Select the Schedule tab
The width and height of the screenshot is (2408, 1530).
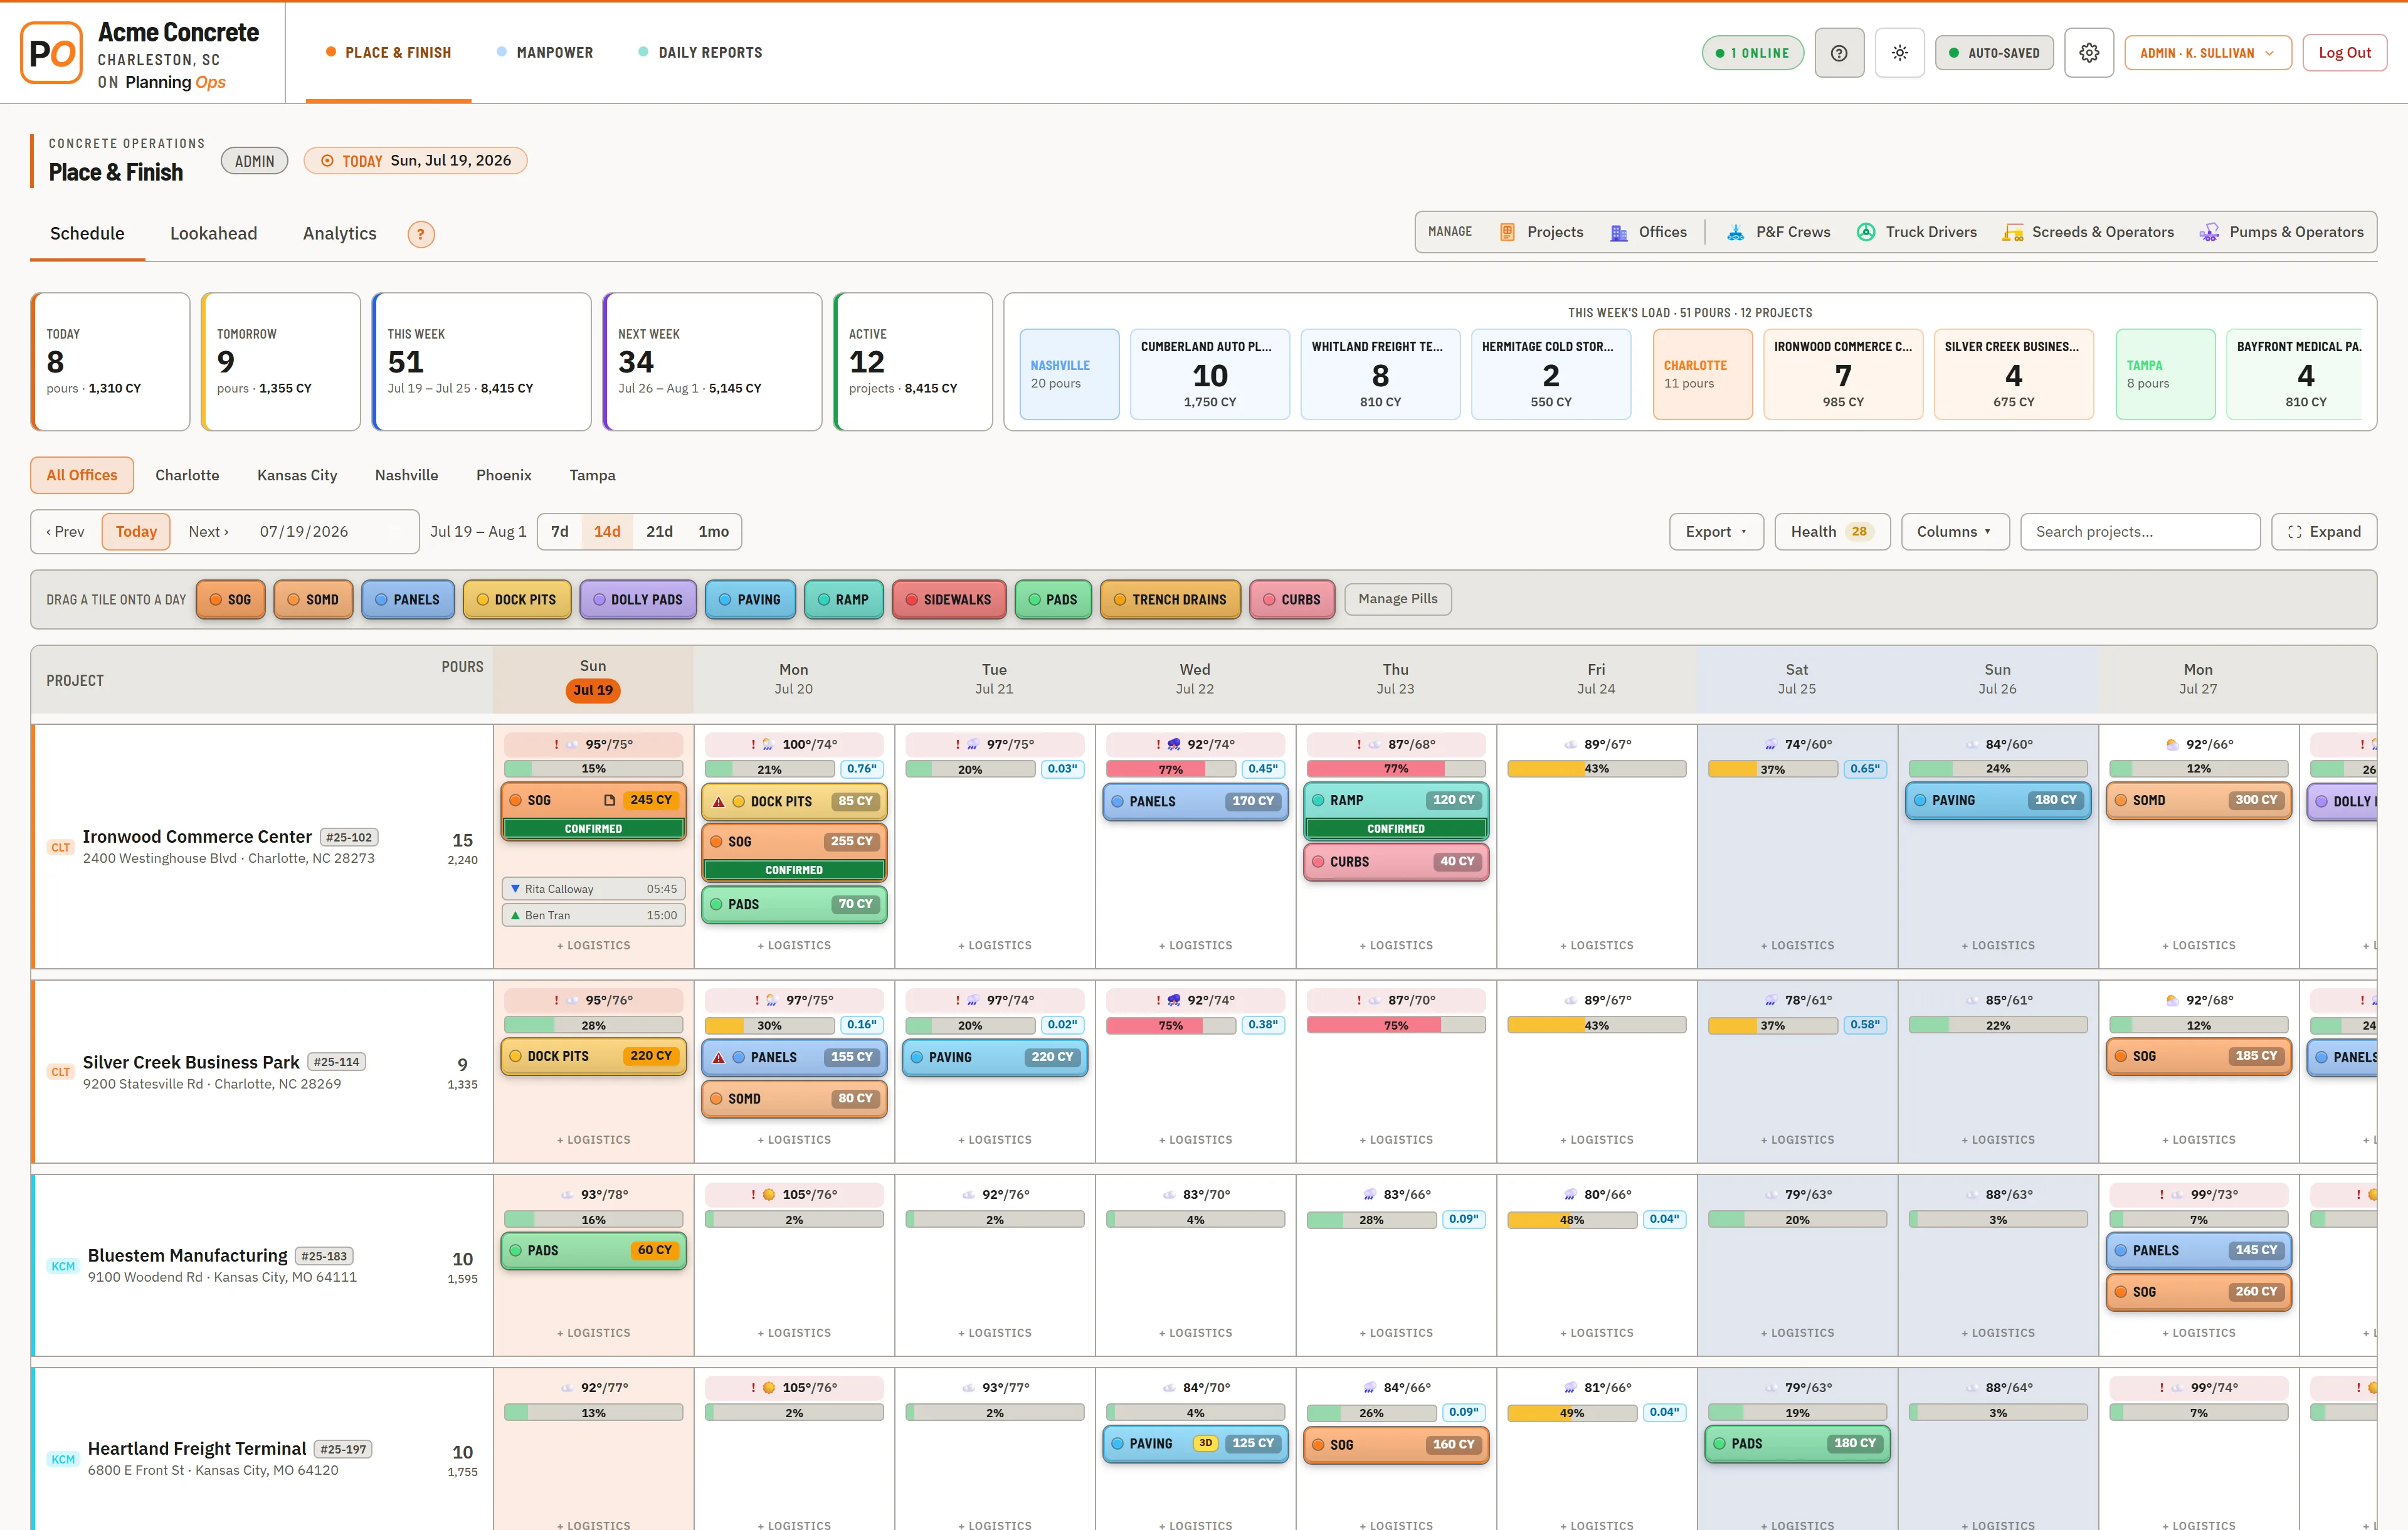point(88,234)
